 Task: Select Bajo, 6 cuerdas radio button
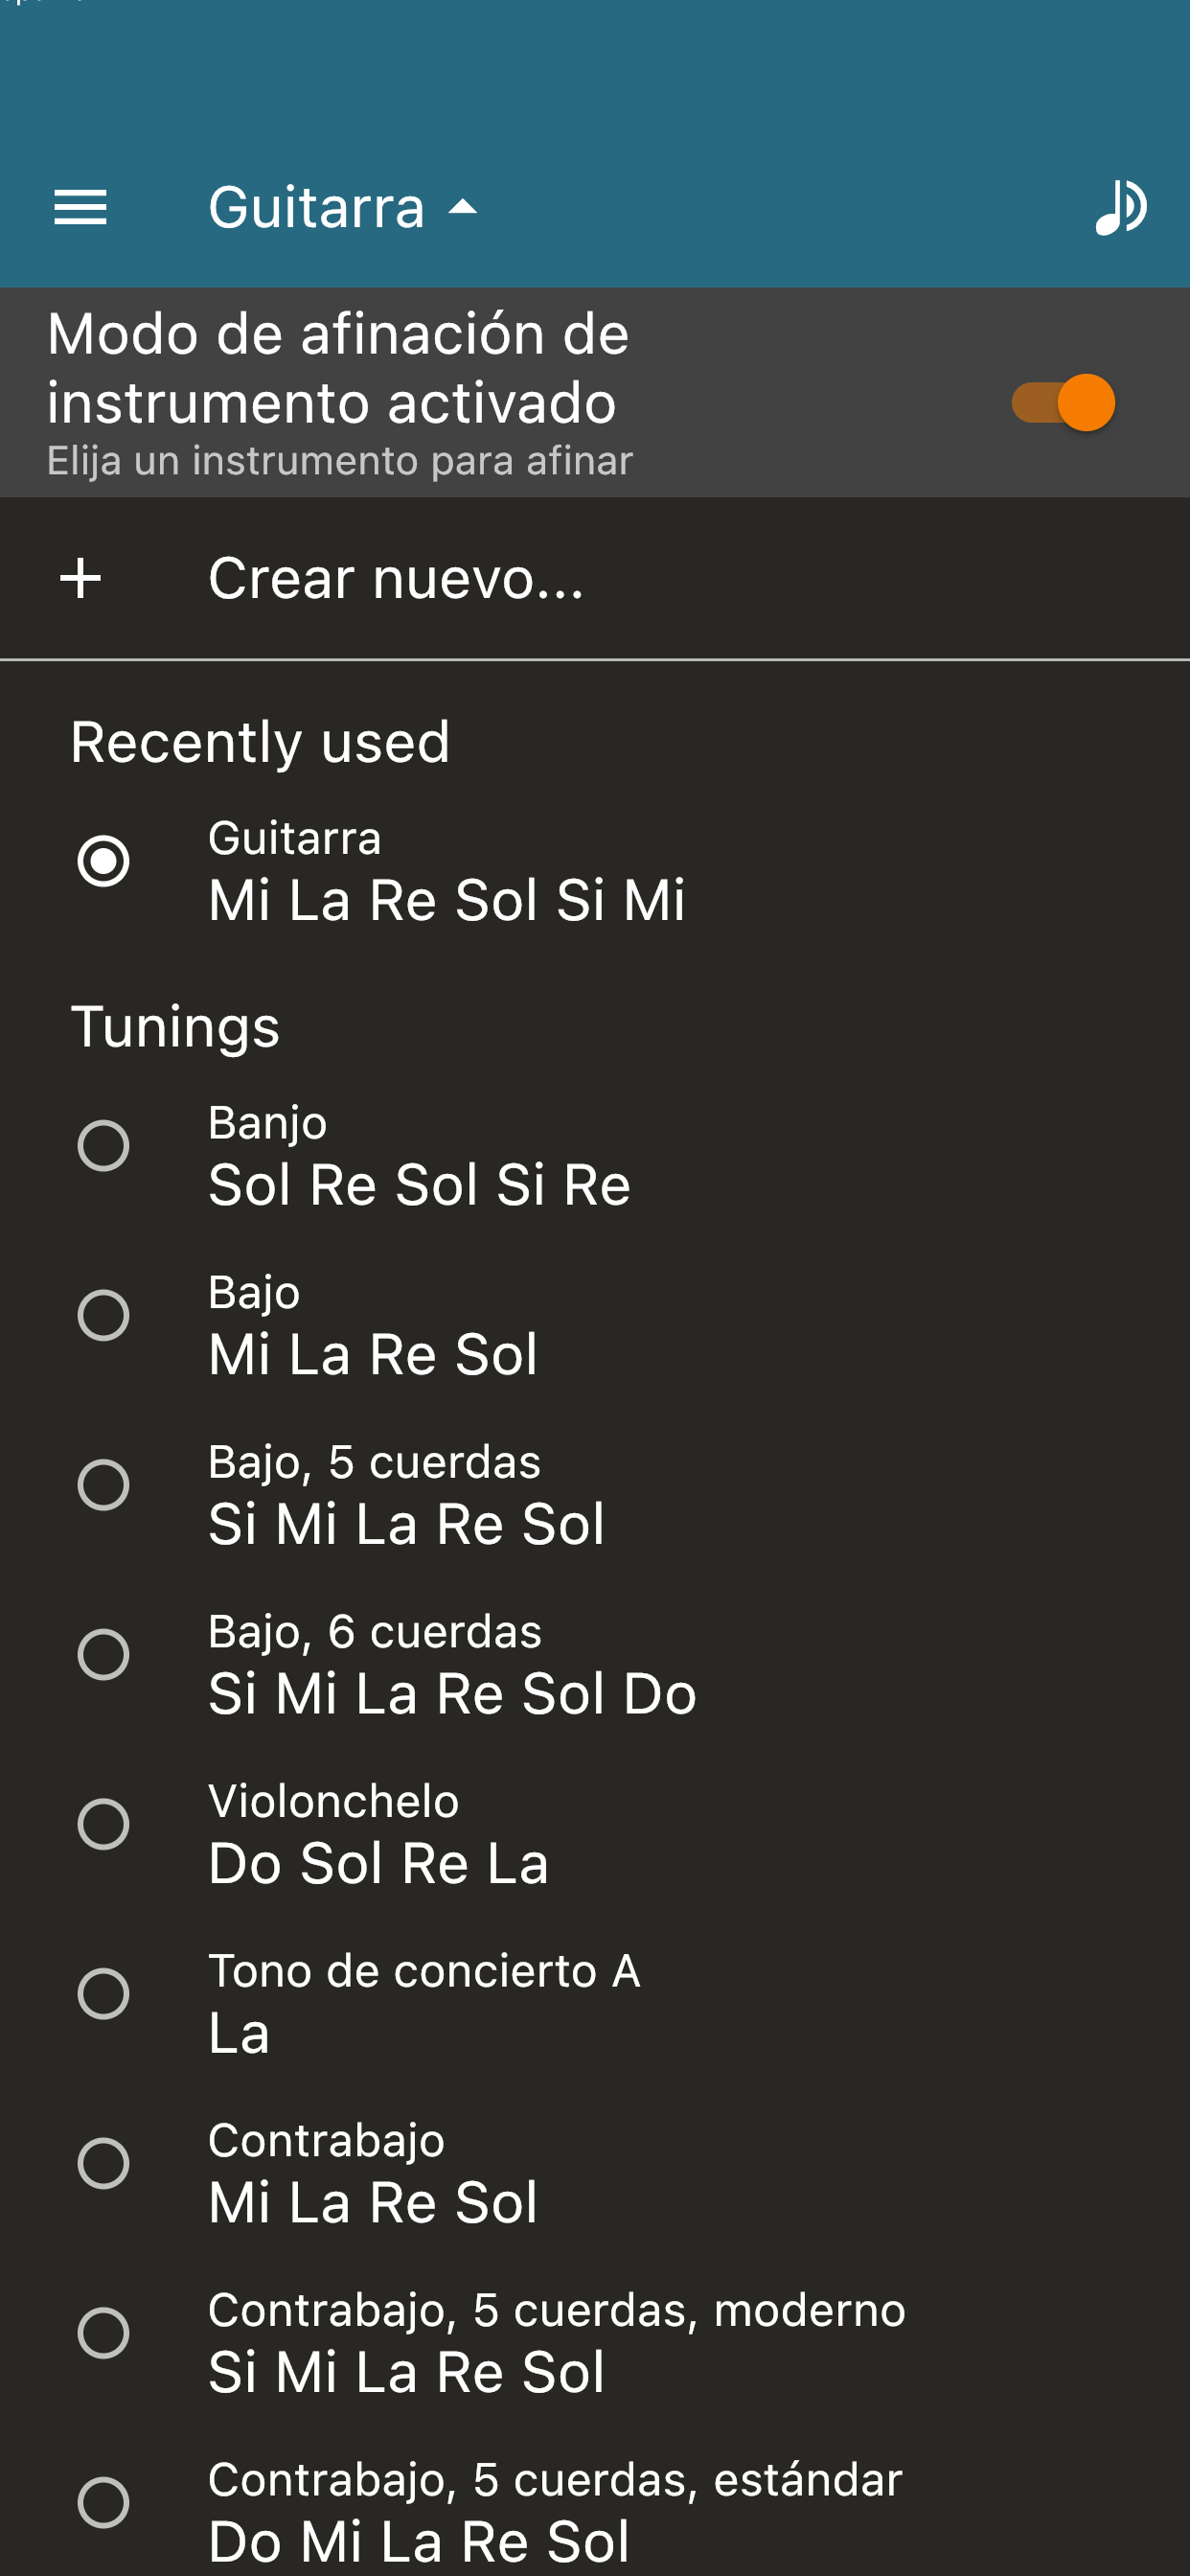[104, 1654]
